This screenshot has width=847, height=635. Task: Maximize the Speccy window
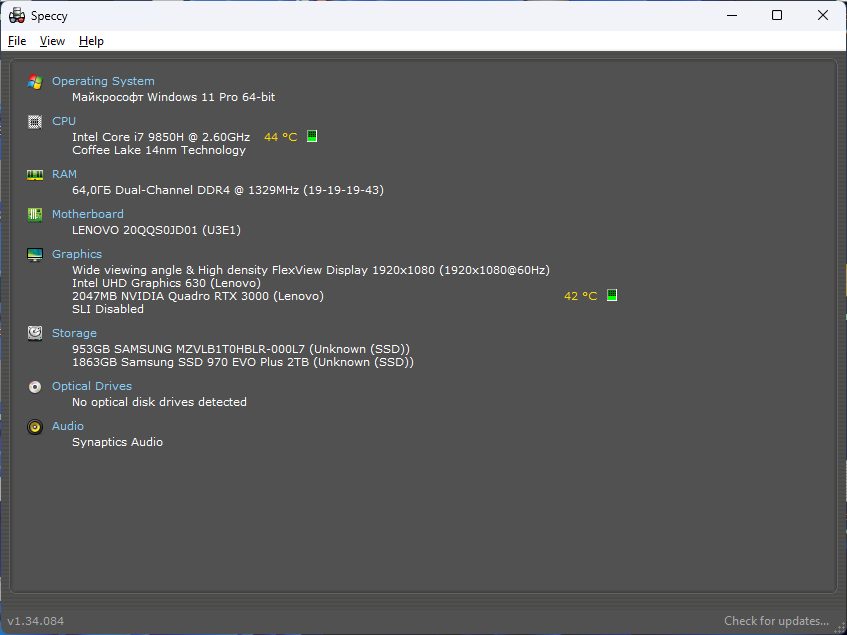click(777, 15)
